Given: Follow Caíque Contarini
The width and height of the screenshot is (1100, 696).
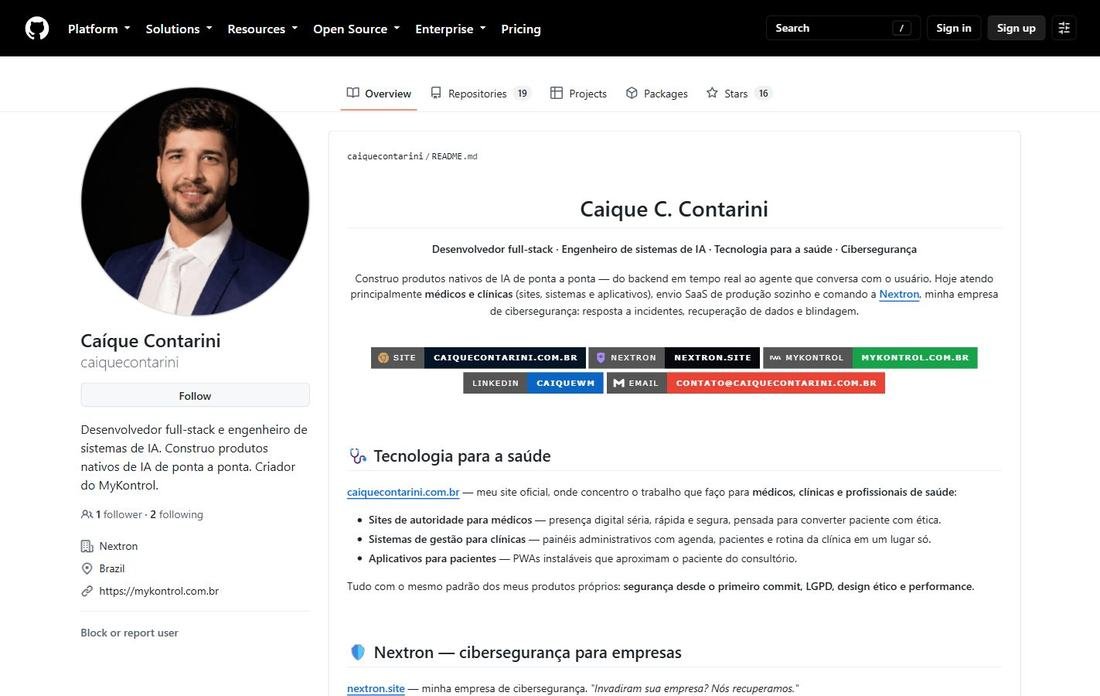Looking at the screenshot, I should coord(195,396).
